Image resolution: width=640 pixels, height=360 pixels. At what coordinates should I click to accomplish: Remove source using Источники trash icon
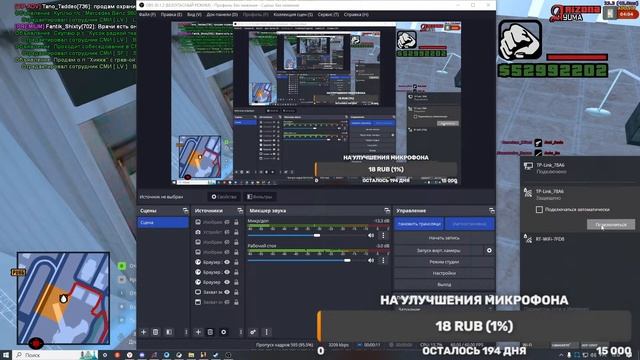pyautogui.click(x=210, y=332)
